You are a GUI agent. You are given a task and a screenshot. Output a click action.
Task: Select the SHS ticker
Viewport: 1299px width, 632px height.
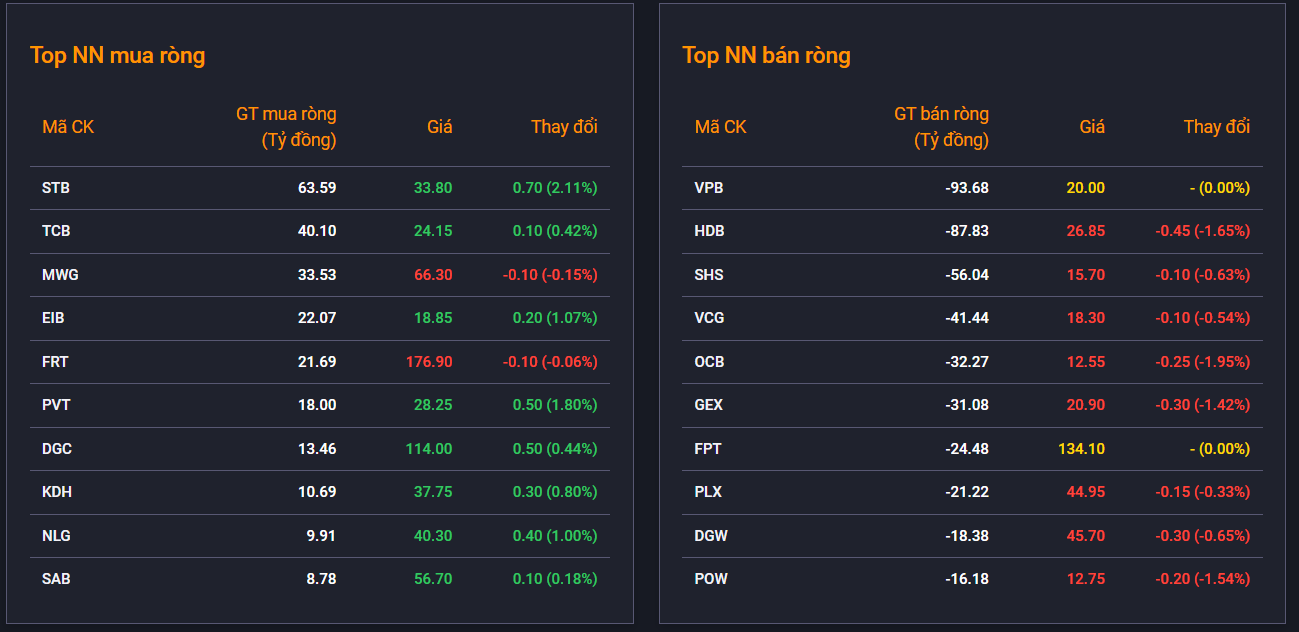[709, 275]
